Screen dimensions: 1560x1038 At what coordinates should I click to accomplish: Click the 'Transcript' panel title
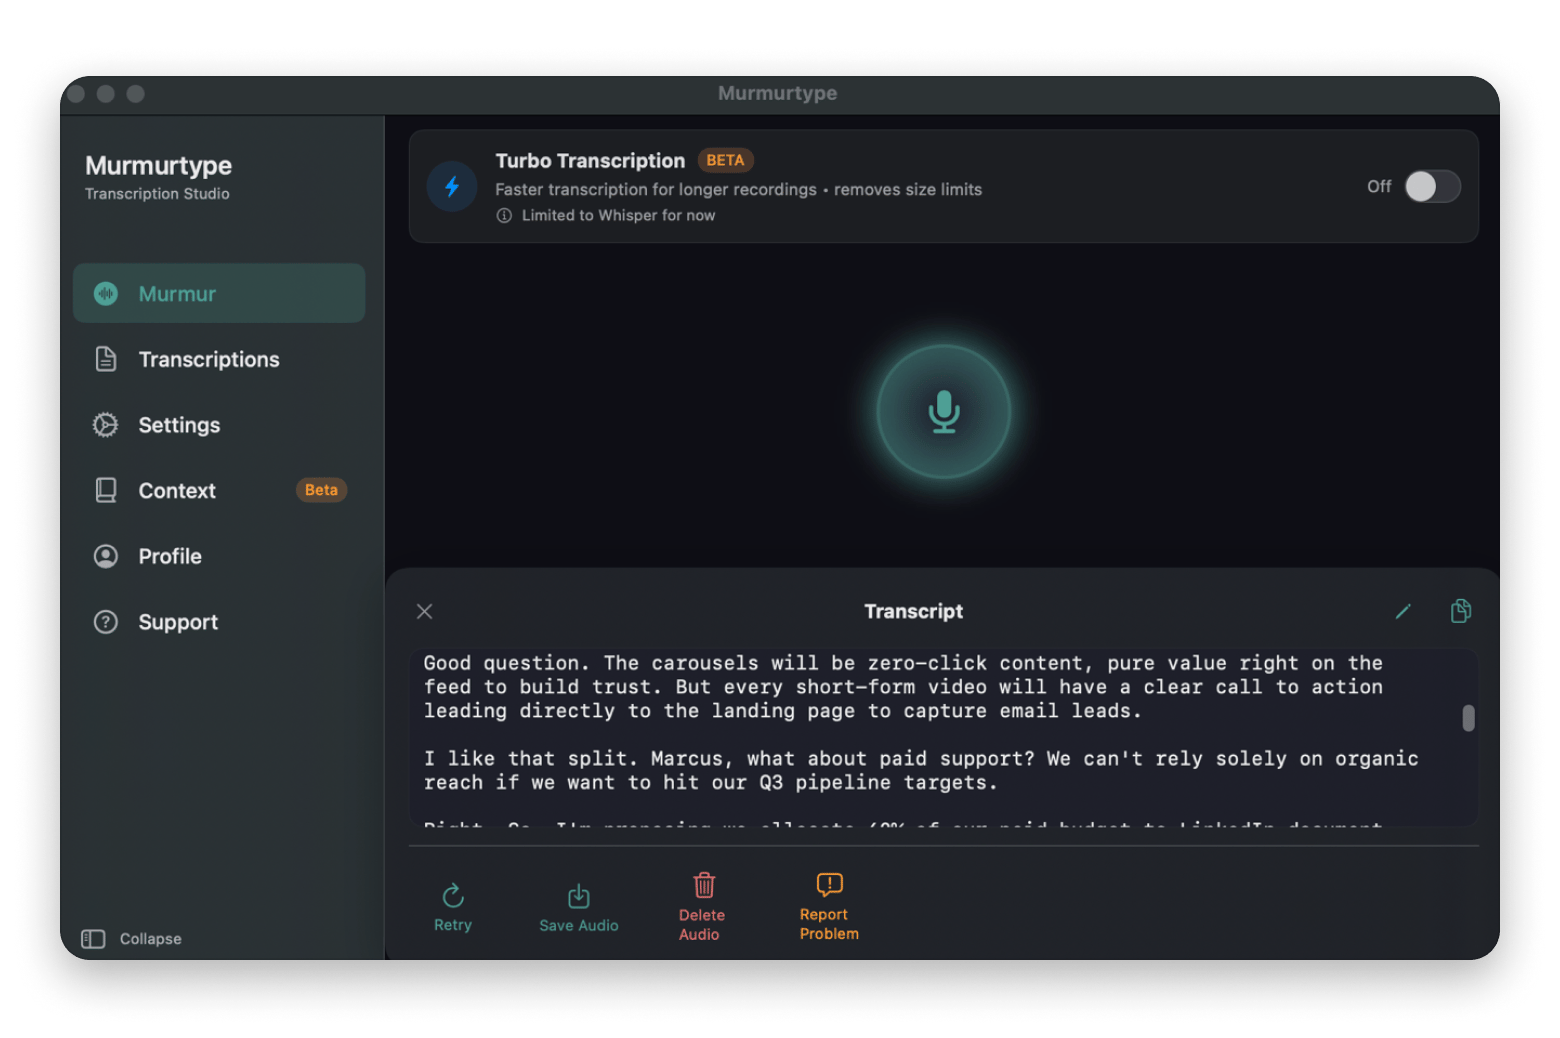(913, 611)
